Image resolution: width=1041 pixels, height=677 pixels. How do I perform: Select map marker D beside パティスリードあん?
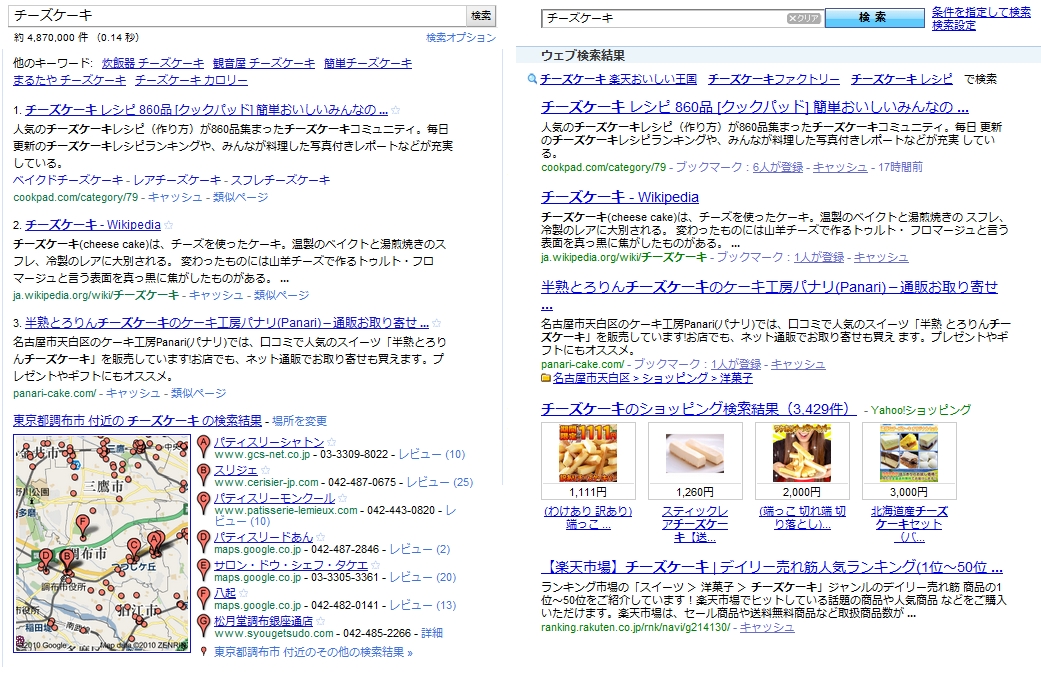coord(204,541)
